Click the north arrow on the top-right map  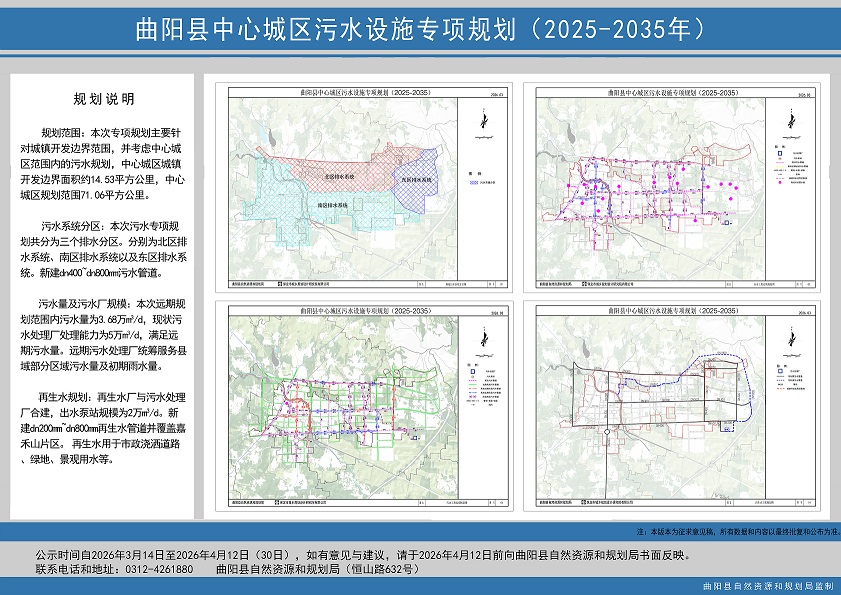[791, 124]
